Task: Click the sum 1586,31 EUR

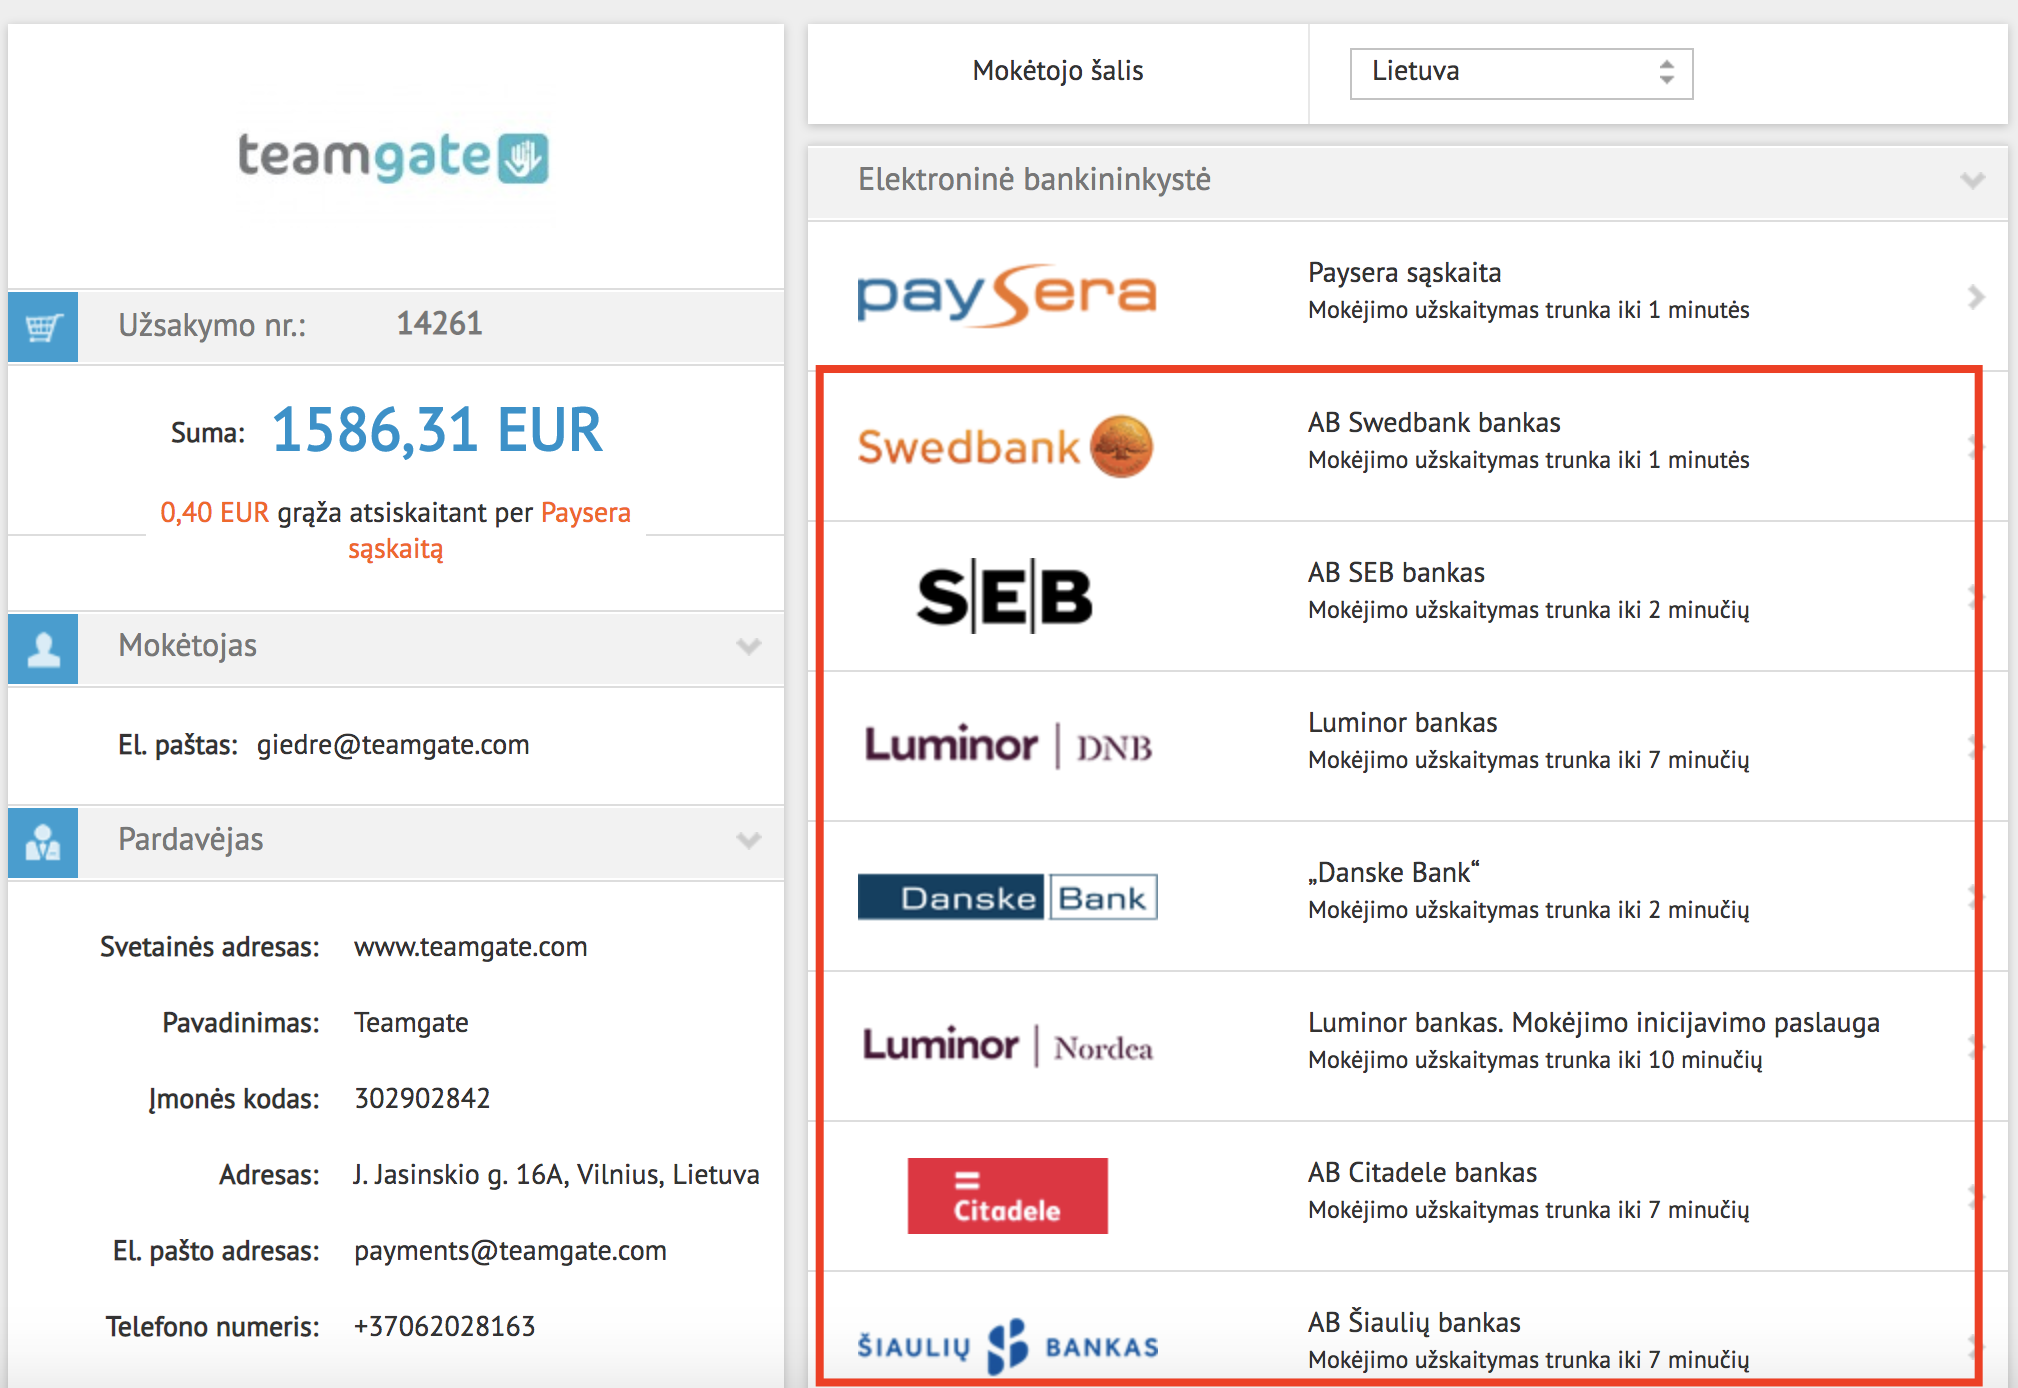Action: 437,430
